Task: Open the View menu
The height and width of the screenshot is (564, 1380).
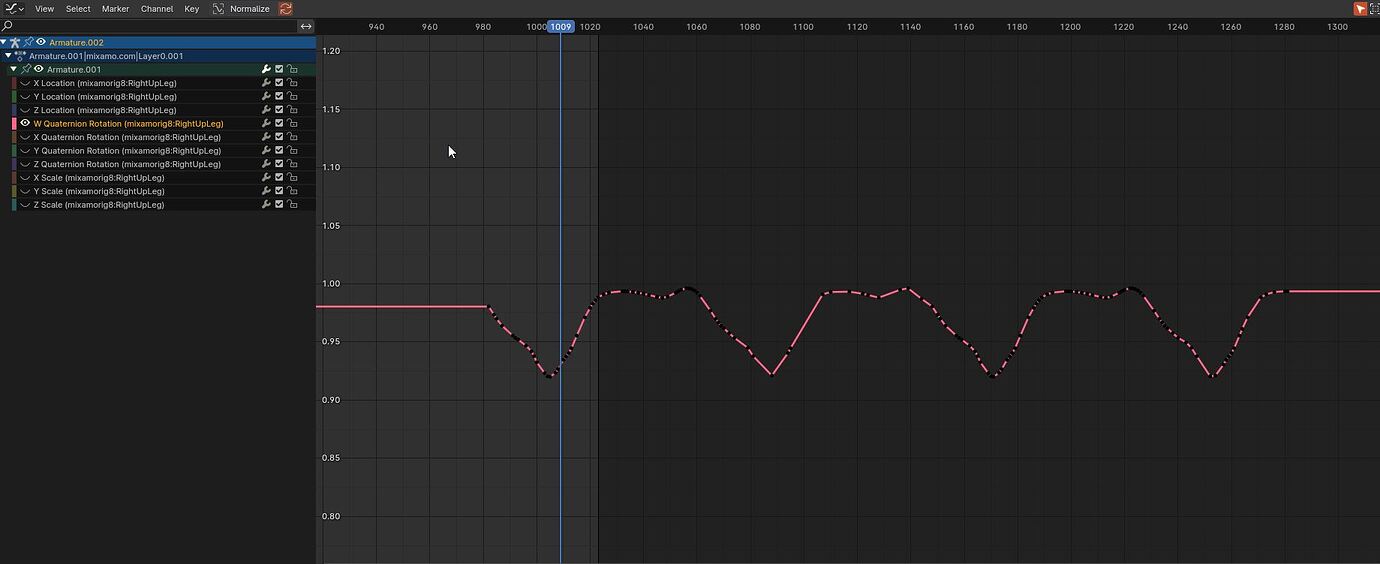Action: [x=45, y=8]
